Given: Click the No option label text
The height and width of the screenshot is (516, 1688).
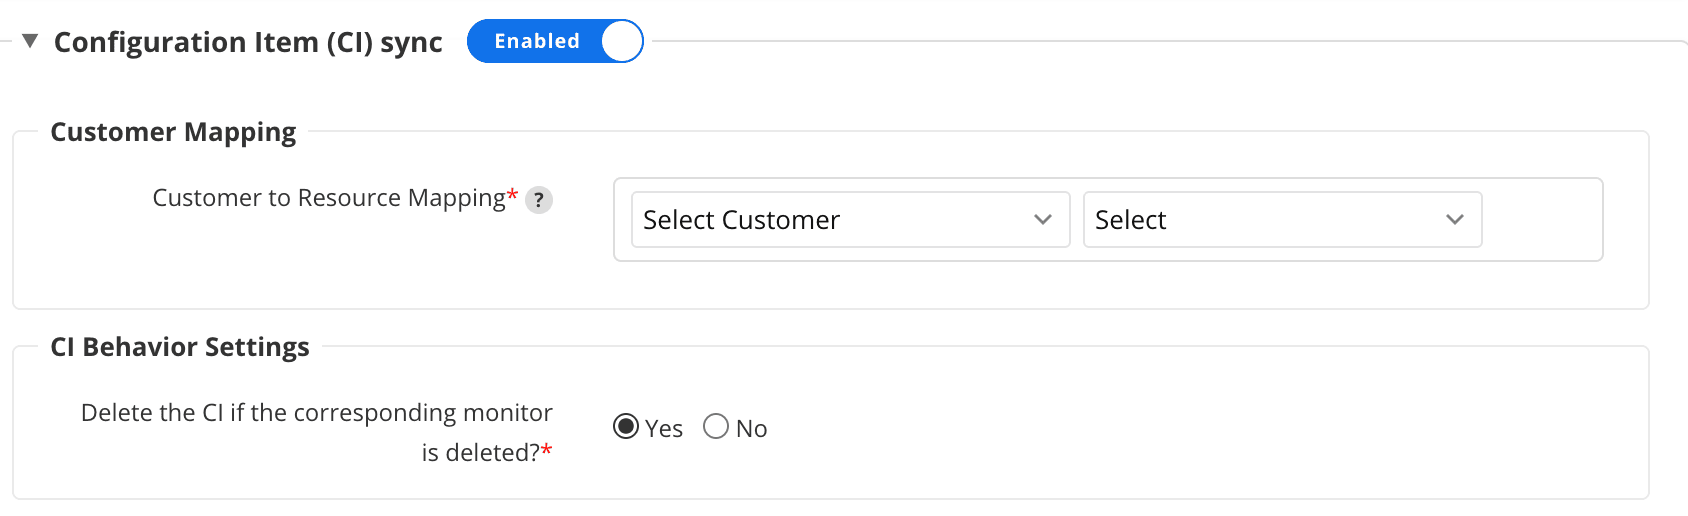Looking at the screenshot, I should click(x=752, y=429).
